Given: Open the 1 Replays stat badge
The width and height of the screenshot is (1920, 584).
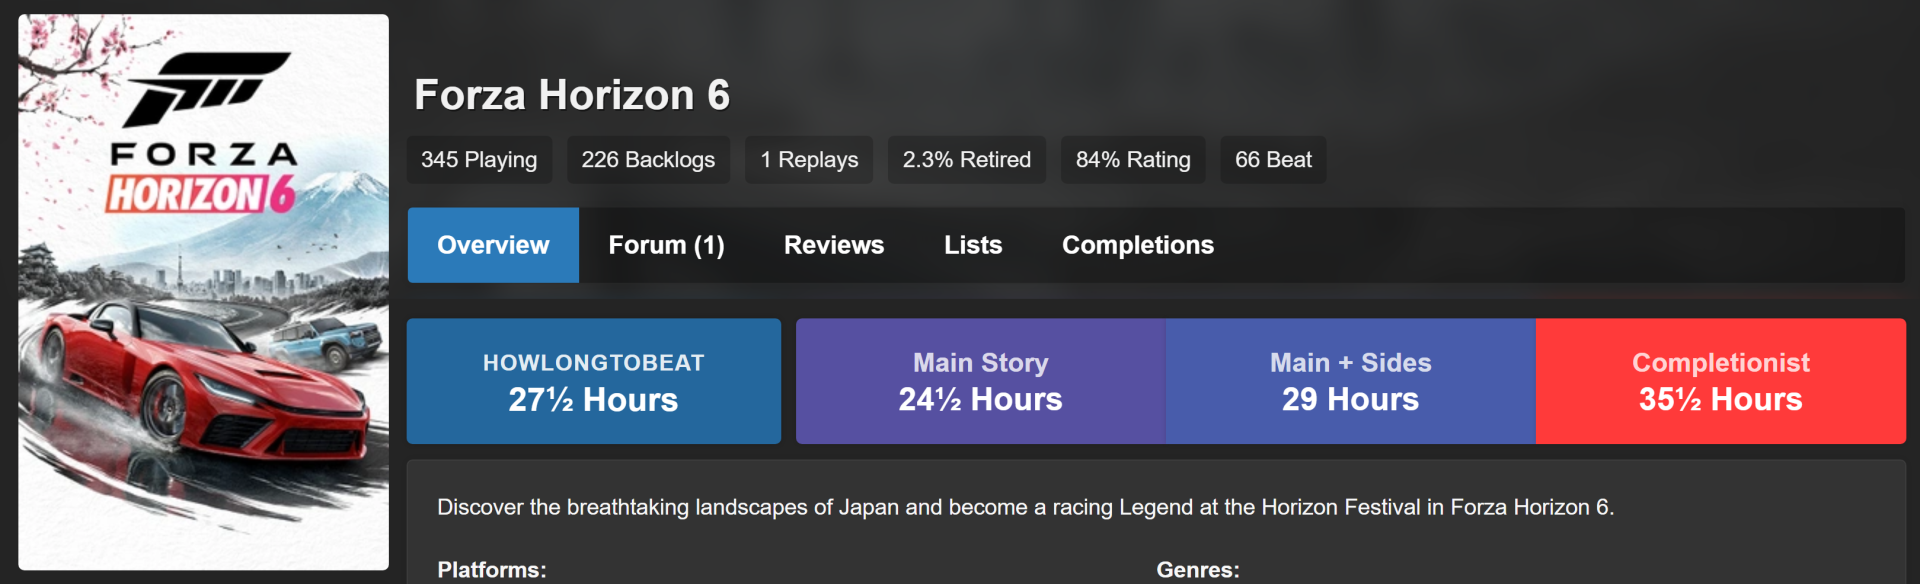Looking at the screenshot, I should click(x=809, y=160).
